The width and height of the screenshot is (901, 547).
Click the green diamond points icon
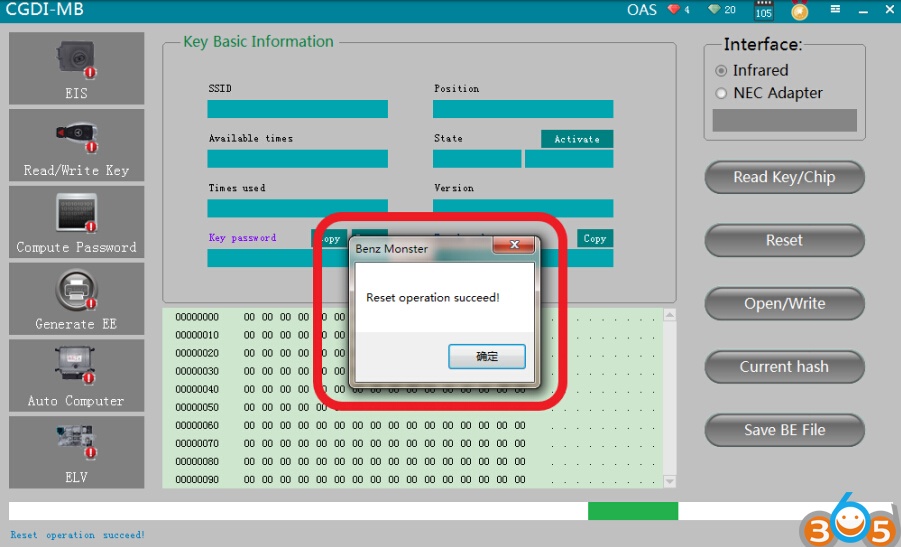point(714,9)
